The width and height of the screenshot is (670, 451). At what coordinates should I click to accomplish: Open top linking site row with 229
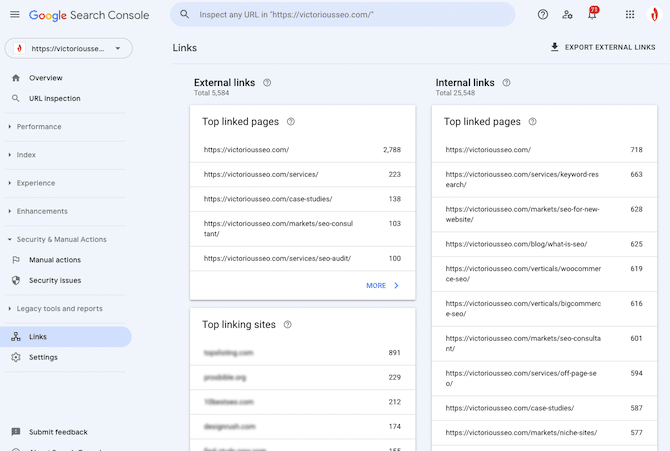tap(303, 377)
